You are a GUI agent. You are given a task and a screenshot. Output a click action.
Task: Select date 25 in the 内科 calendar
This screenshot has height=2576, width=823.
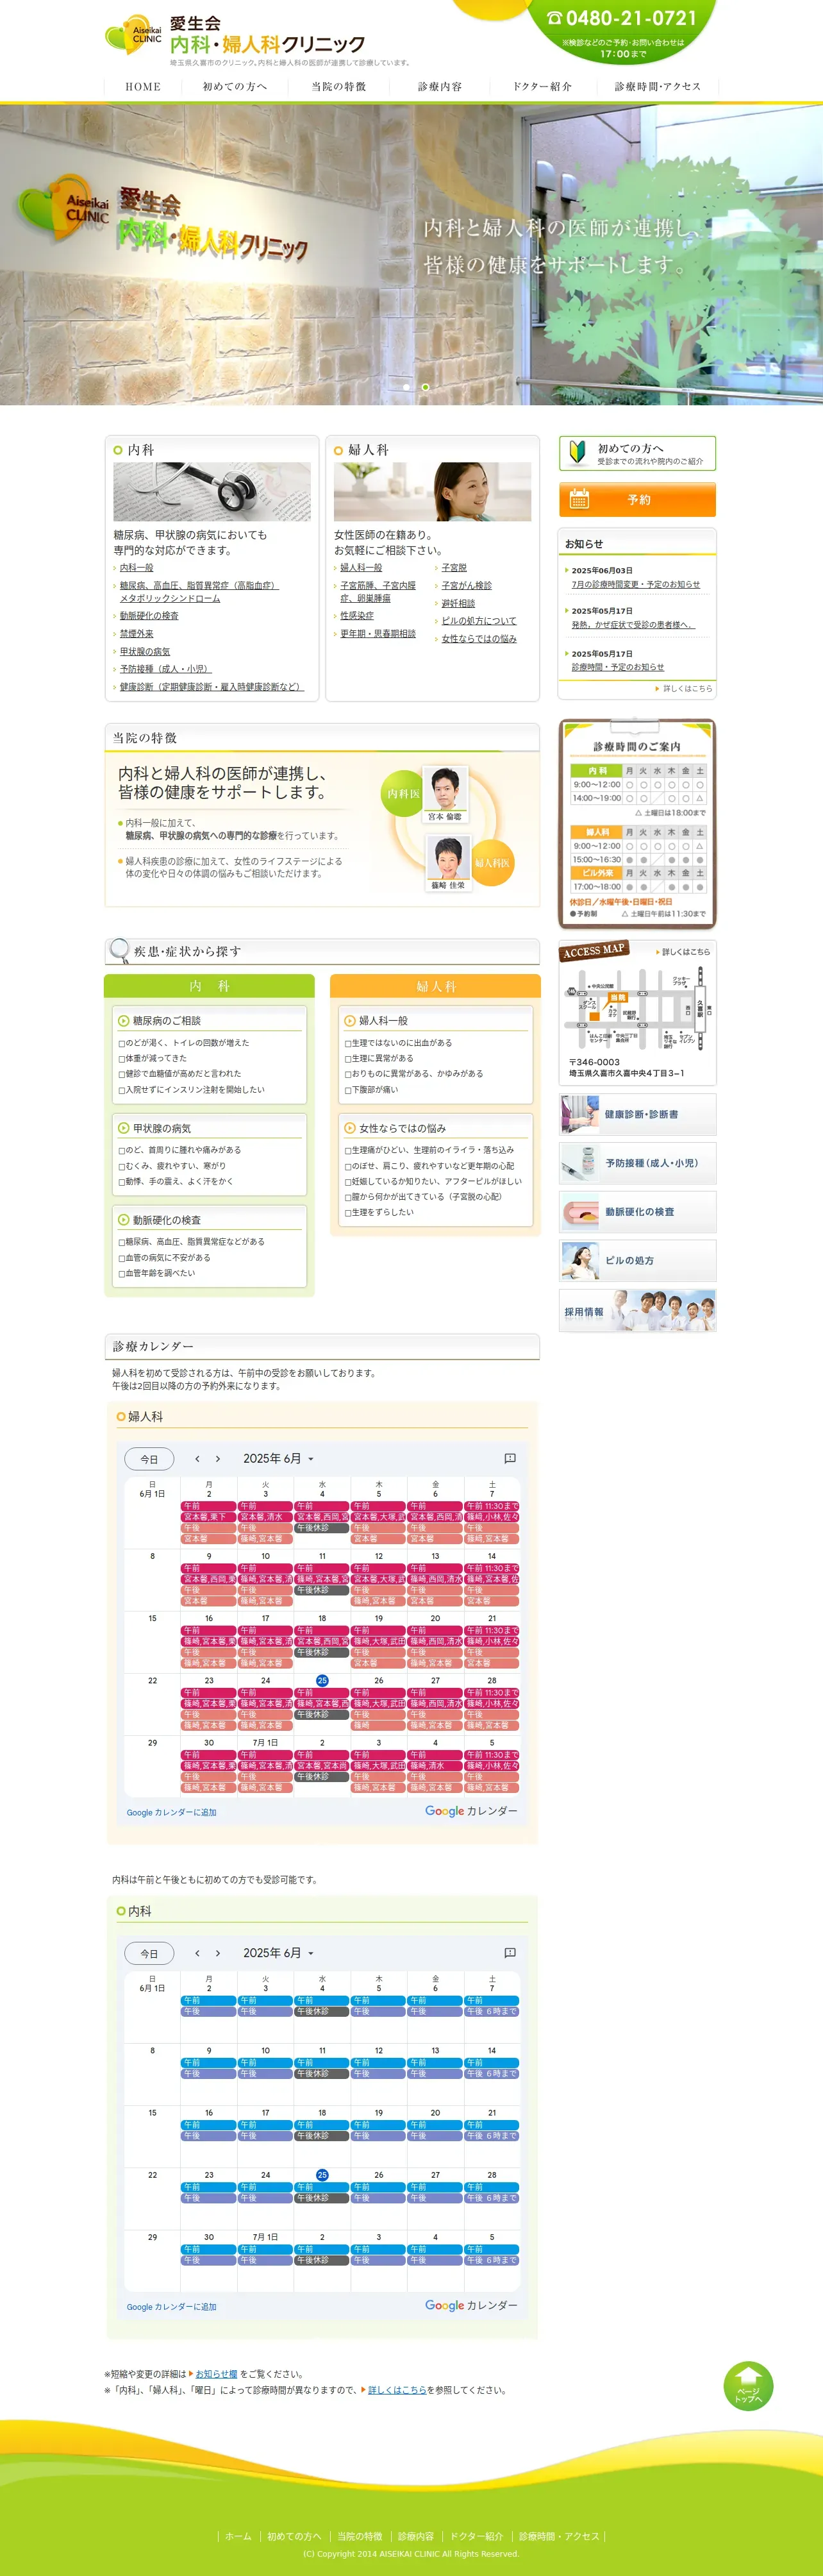point(322,2175)
